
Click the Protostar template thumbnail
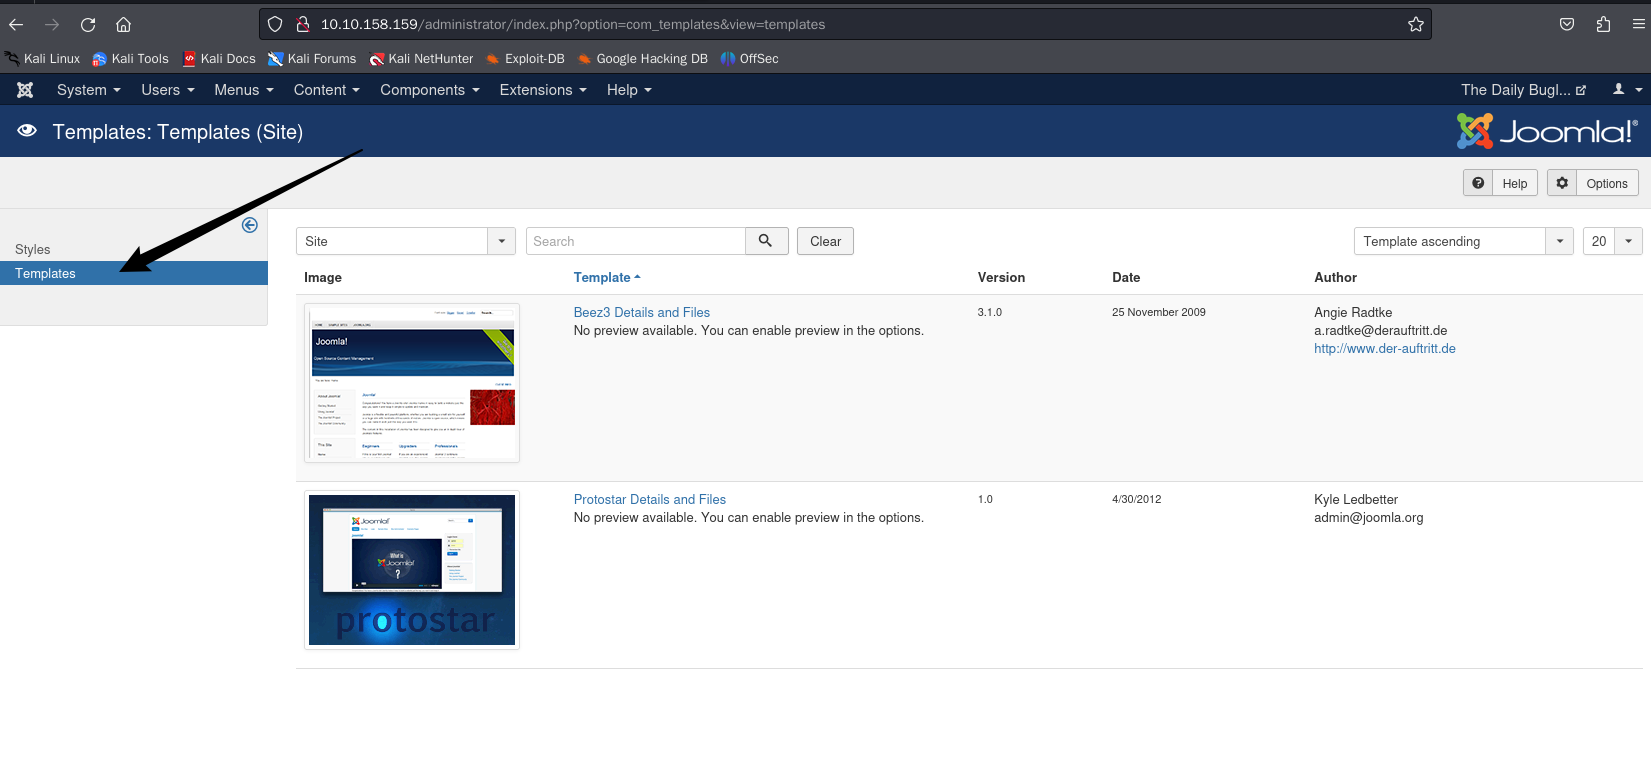[x=412, y=570]
